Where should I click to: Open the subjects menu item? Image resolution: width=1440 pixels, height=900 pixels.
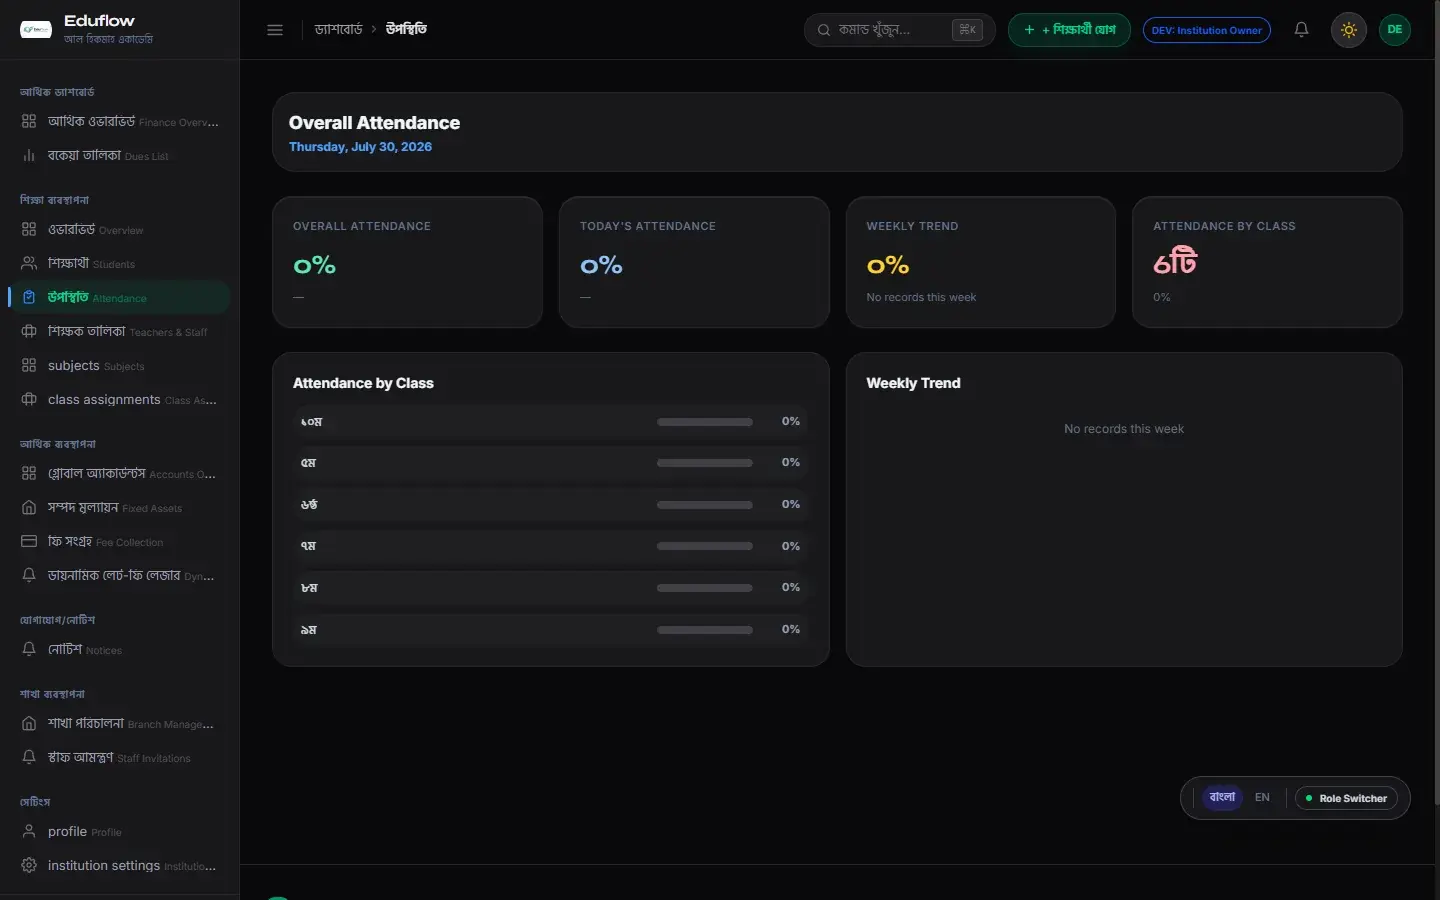(120, 365)
